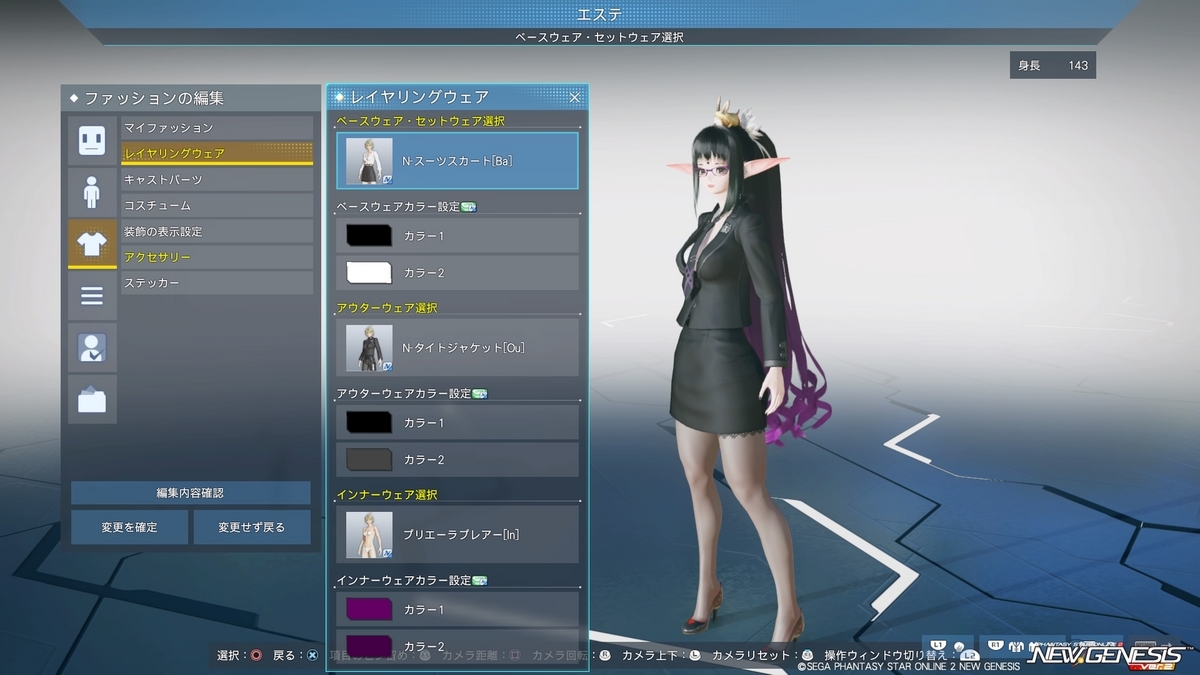Open マイファッション menu entry
Screen dimensions: 1200x675
pos(217,128)
